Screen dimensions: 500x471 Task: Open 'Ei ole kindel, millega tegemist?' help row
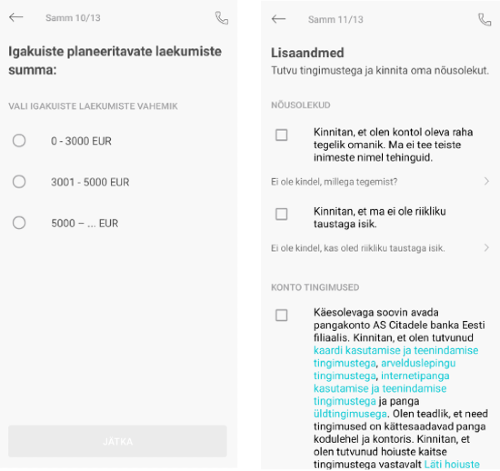380,182
